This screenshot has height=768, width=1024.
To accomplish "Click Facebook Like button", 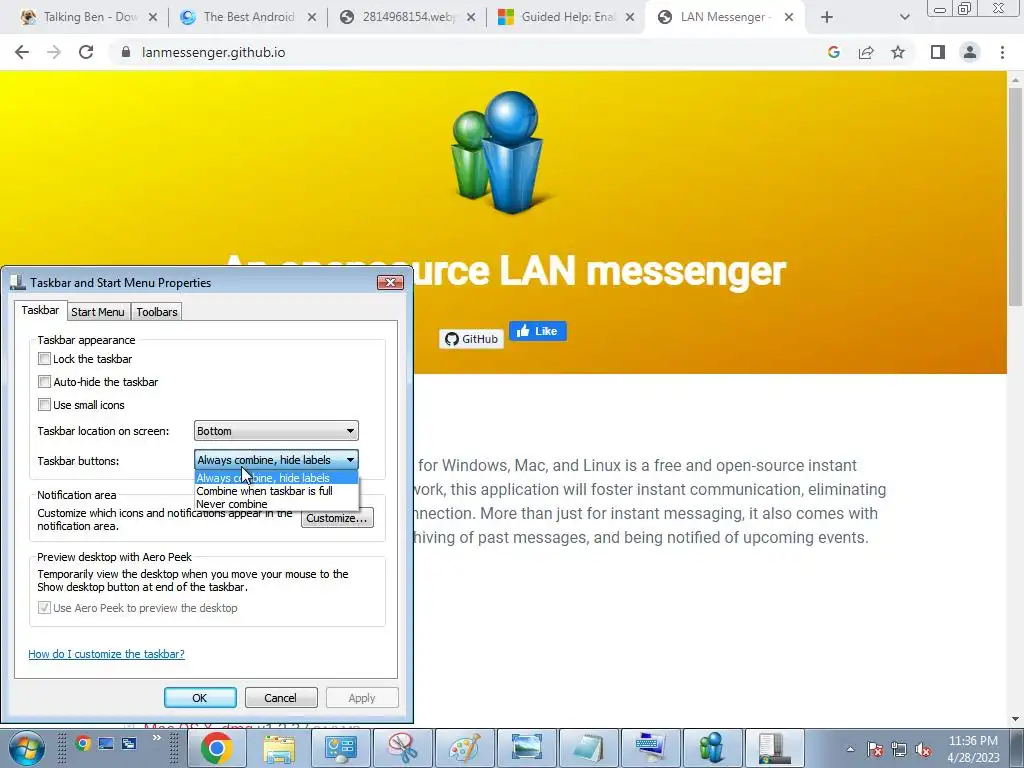I will click(x=537, y=331).
